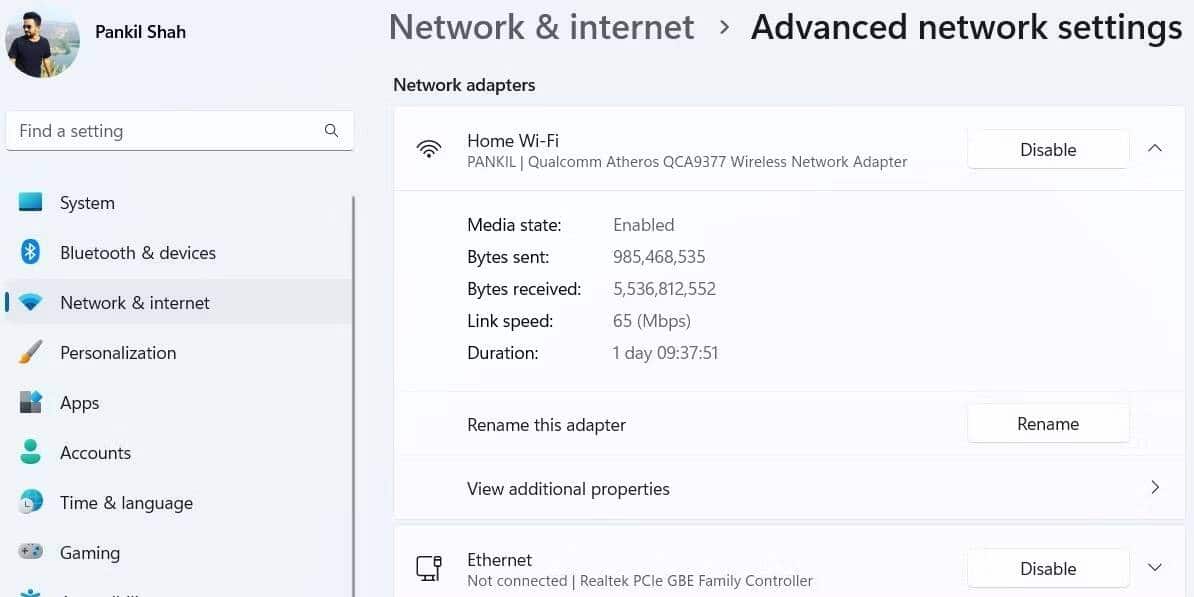The height and width of the screenshot is (597, 1194).
Task: Open Personalization settings
Action: click(30, 352)
